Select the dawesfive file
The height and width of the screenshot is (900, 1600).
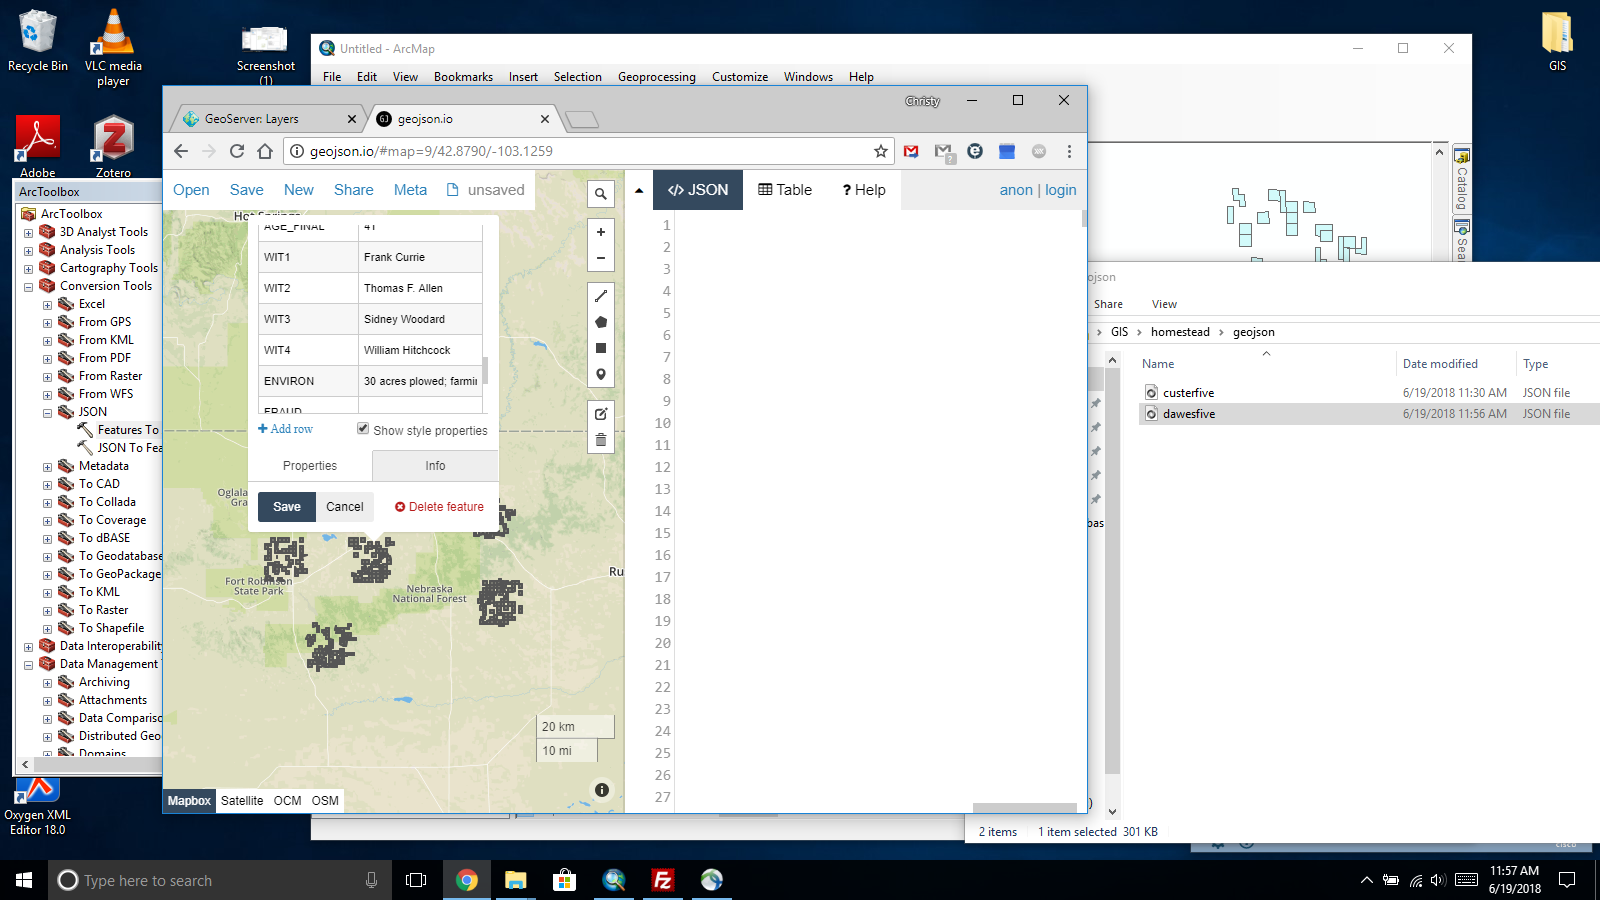point(1189,414)
